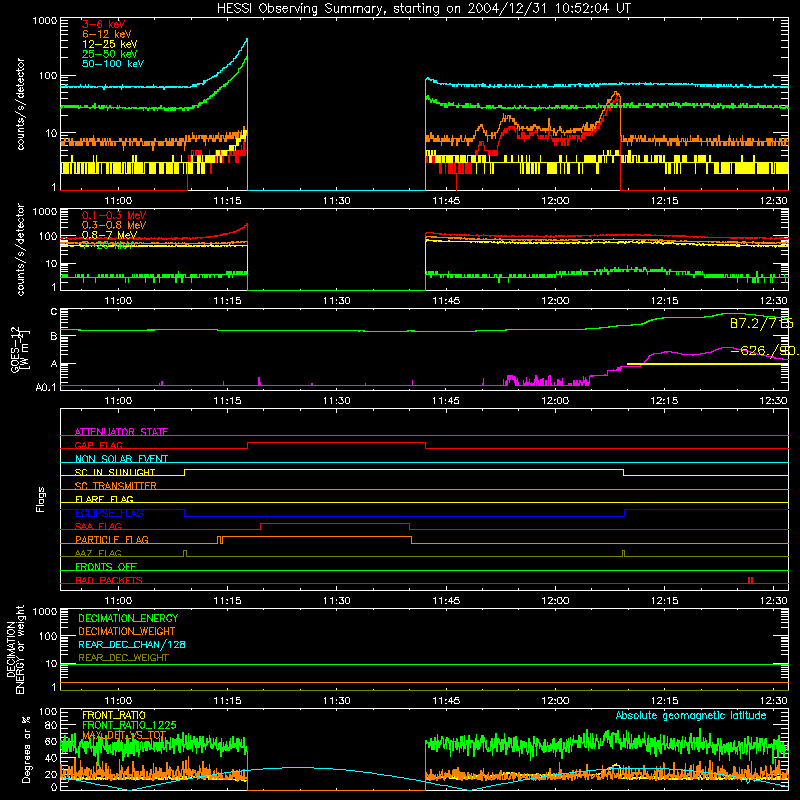Select the FRONT_RATIO legend label
The height and width of the screenshot is (800, 800).
pyautogui.click(x=114, y=715)
